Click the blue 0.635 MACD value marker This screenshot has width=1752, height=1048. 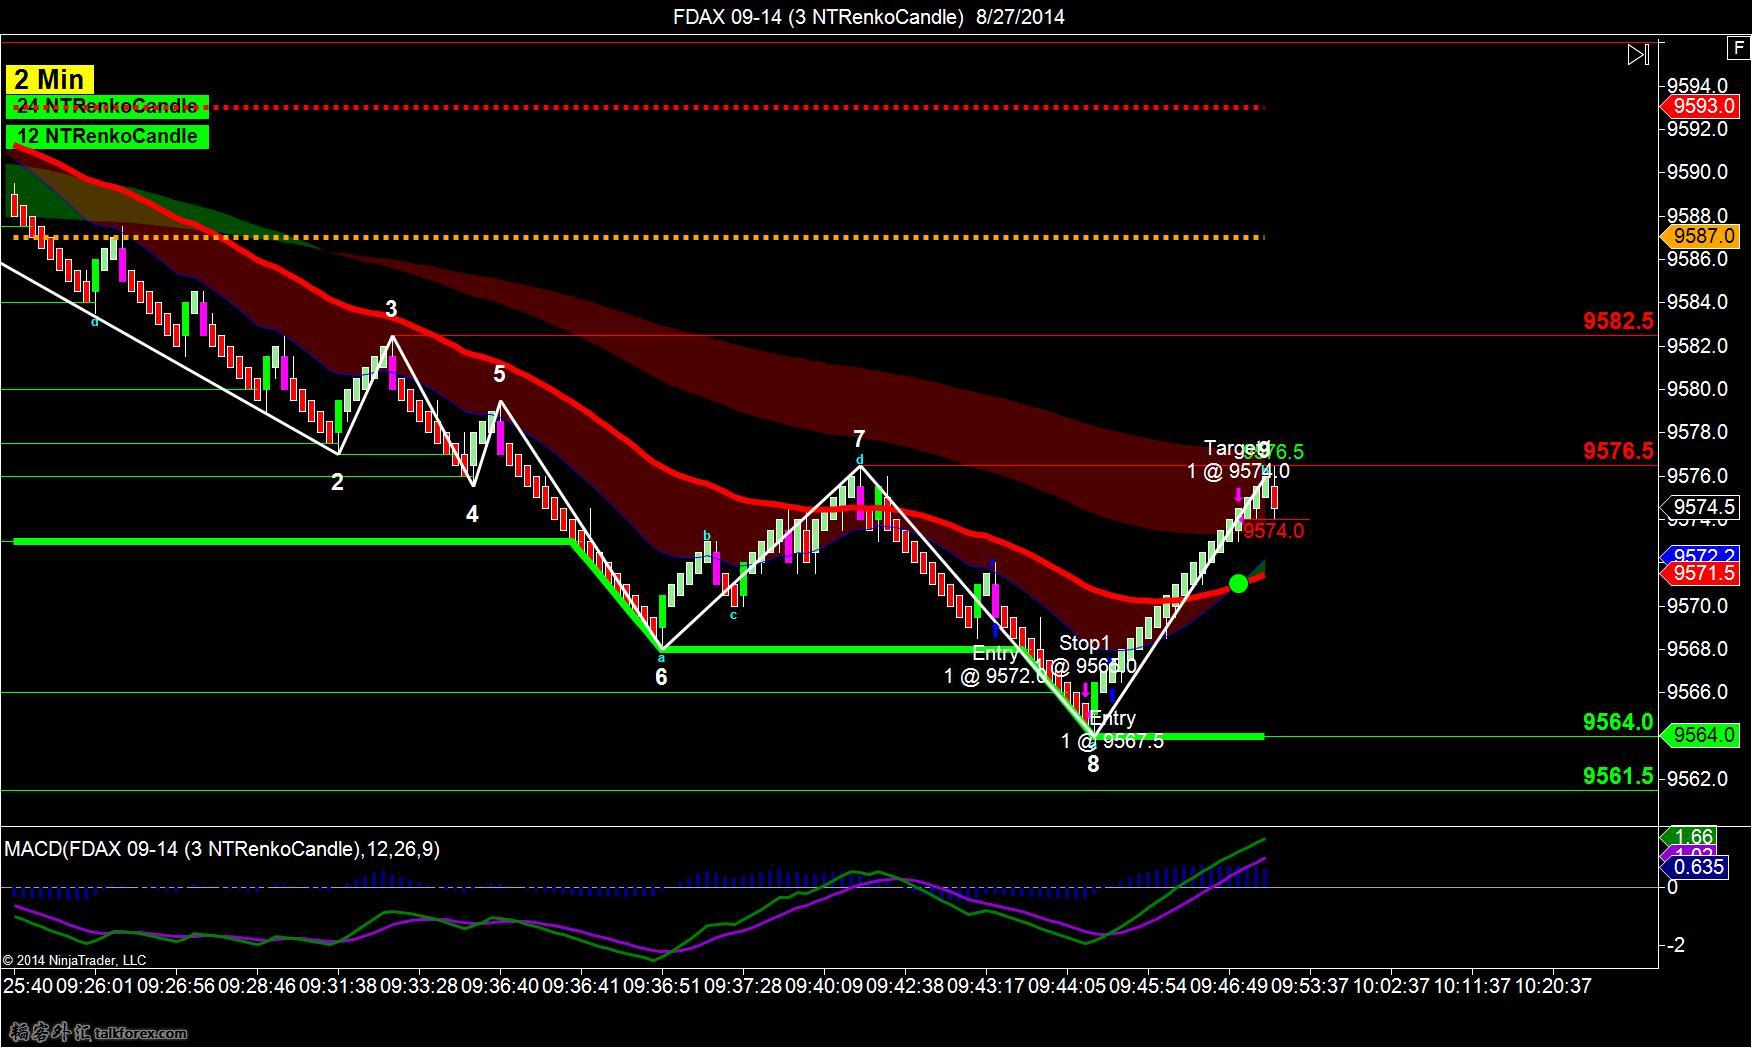[x=1697, y=866]
